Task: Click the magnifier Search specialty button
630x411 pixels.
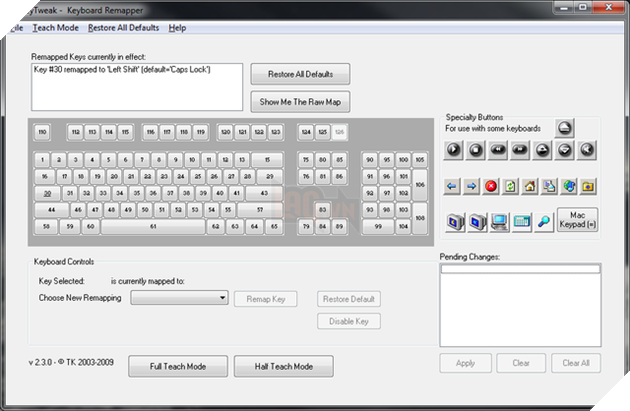Action: pyautogui.click(x=543, y=221)
